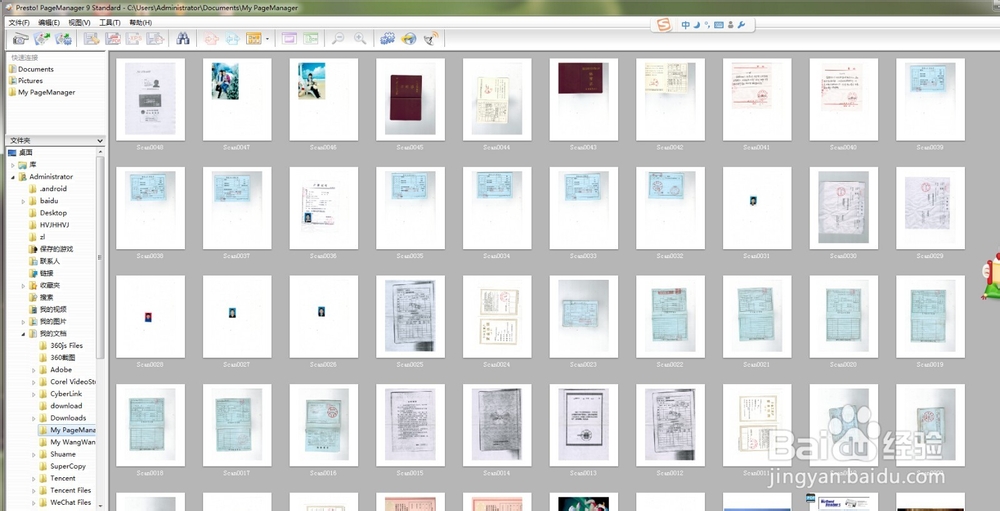The image size is (1000, 511).
Task: Select the 360js Files folder
Action: (61, 346)
